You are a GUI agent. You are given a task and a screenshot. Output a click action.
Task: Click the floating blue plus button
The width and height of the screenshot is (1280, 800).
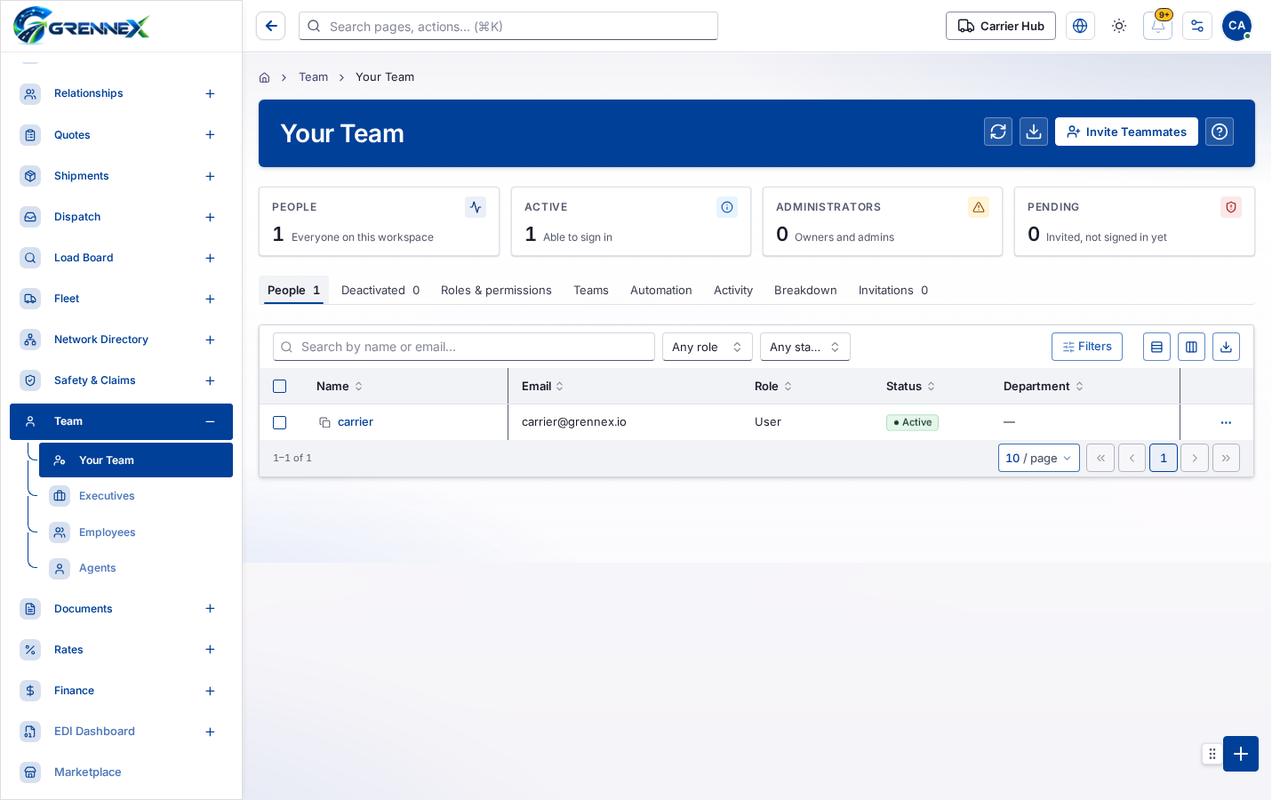click(1241, 754)
